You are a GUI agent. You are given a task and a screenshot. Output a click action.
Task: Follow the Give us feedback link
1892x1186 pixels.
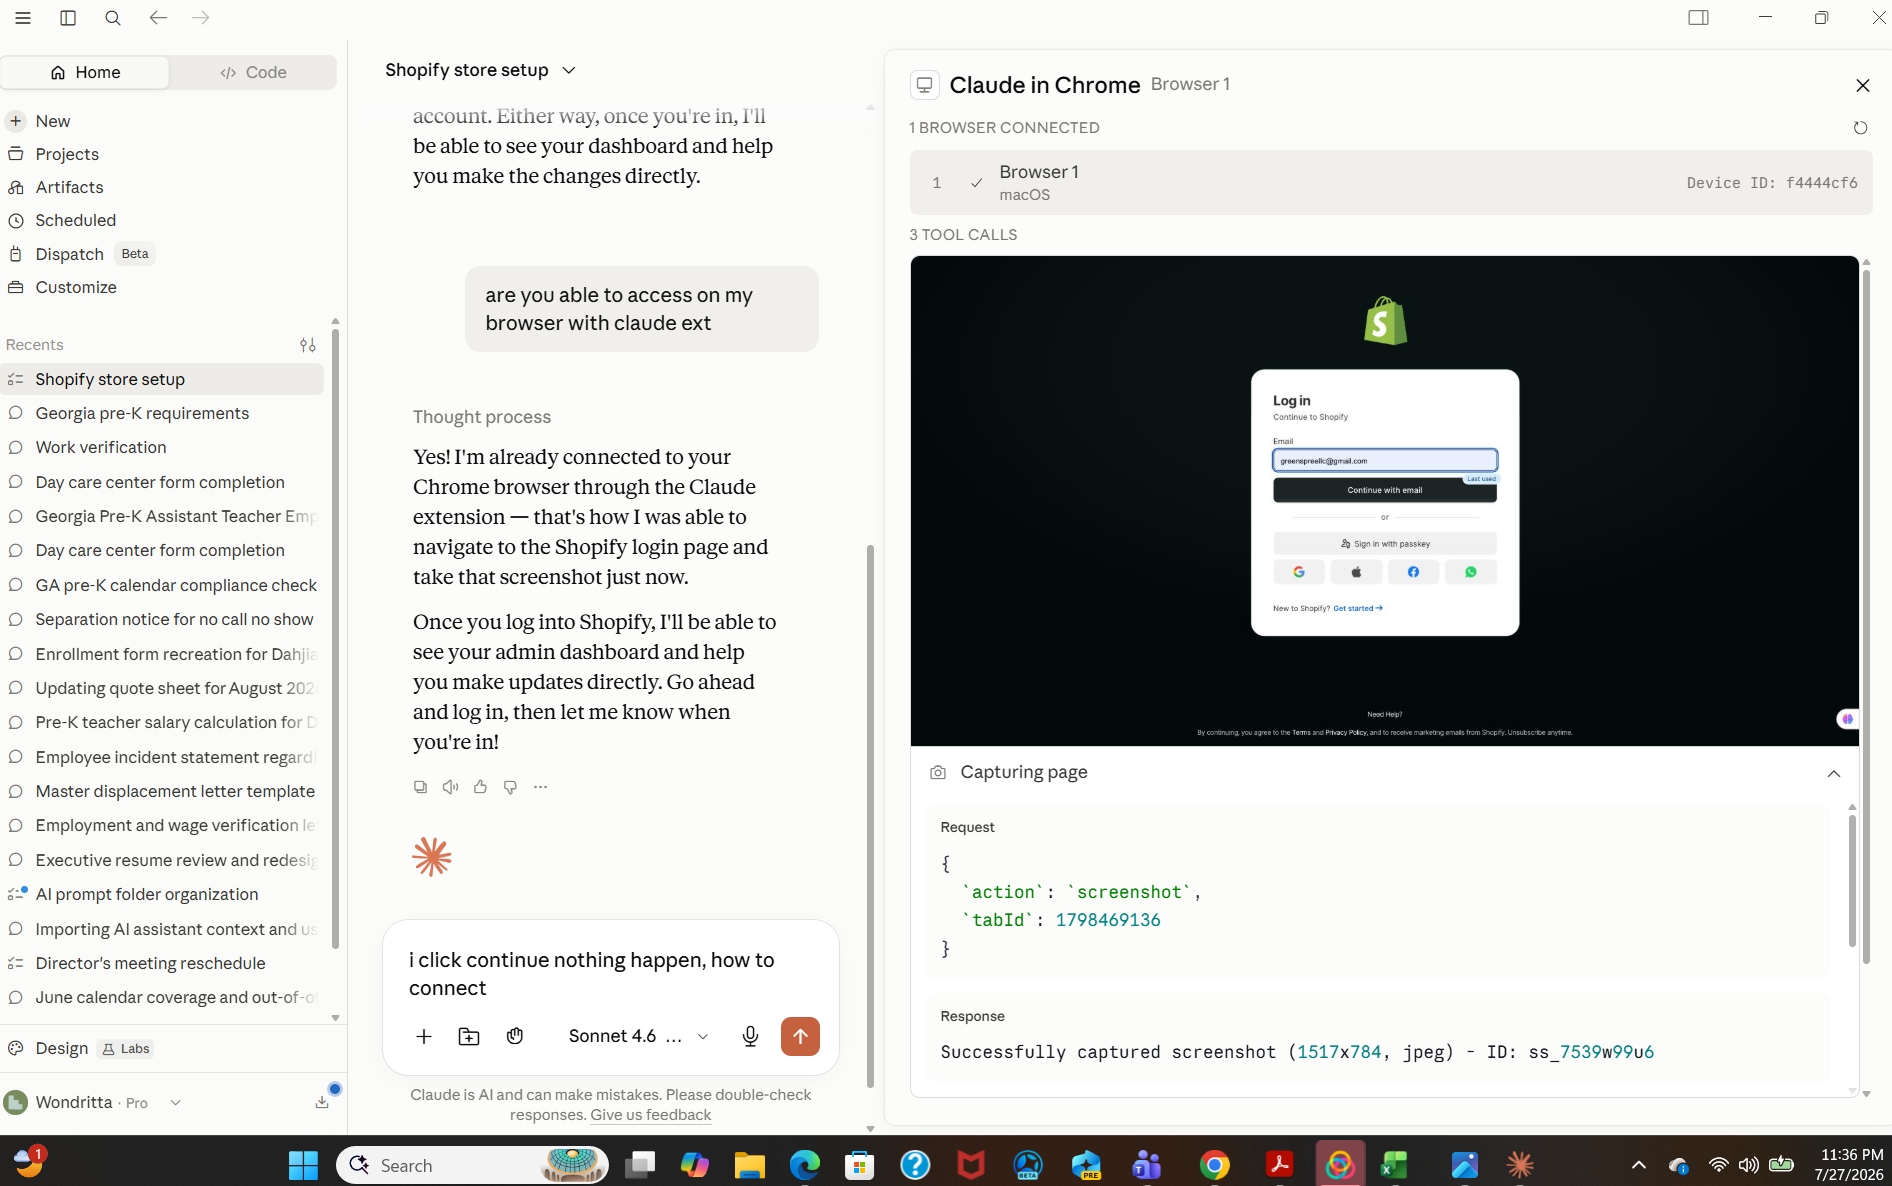pyautogui.click(x=651, y=1115)
